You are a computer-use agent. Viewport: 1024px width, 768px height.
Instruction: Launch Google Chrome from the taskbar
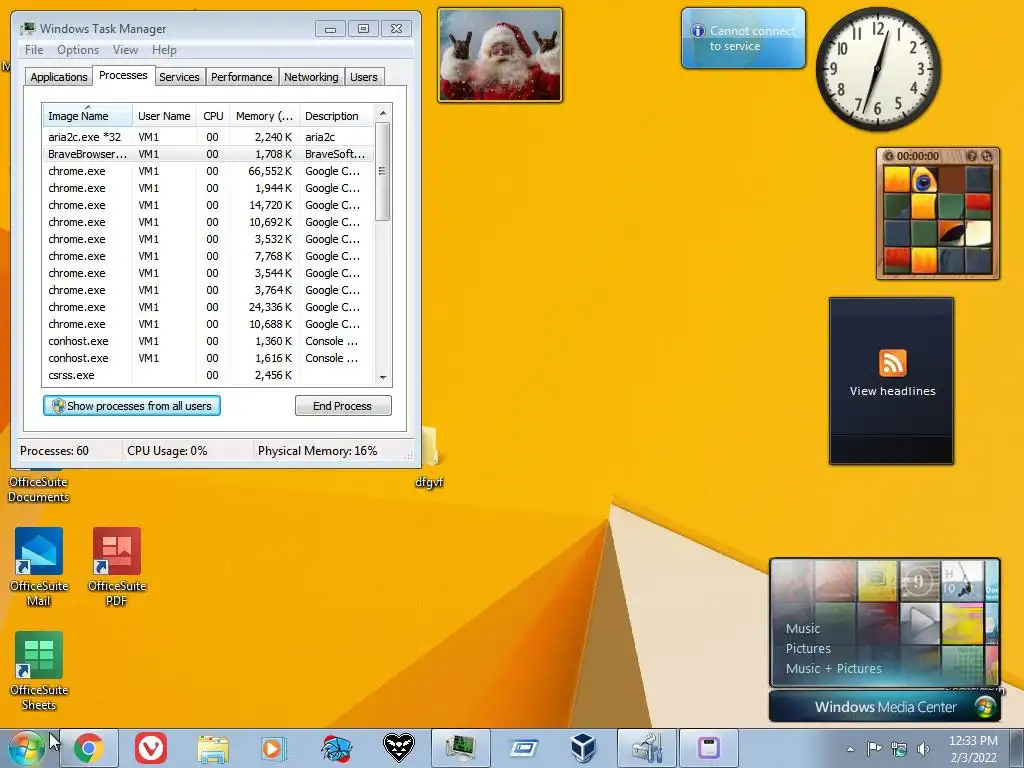click(x=89, y=748)
